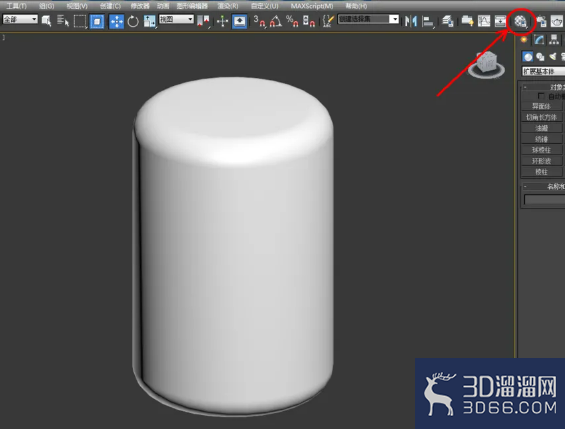Activate the Select and Scale tool
The image size is (565, 429).
pyautogui.click(x=149, y=21)
